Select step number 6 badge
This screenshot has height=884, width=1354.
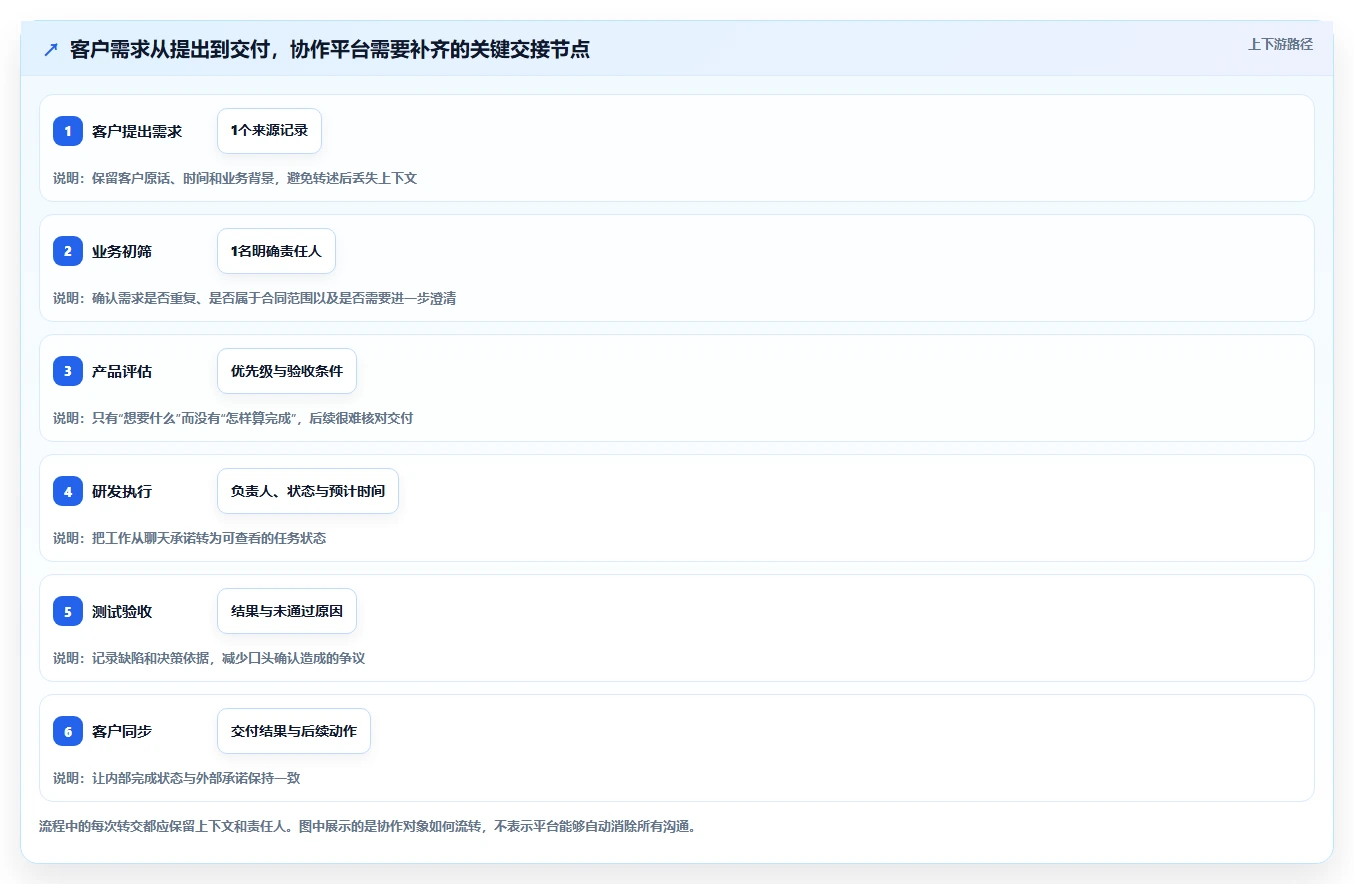[x=68, y=731]
